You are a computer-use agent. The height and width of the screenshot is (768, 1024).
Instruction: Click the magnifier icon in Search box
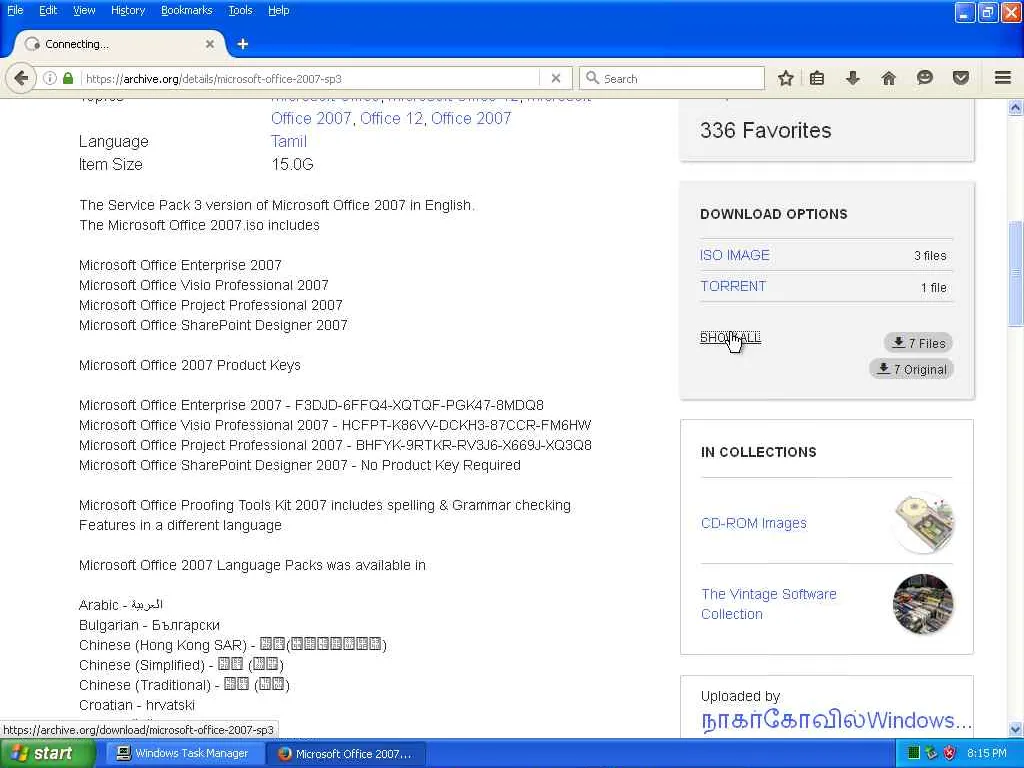(592, 78)
